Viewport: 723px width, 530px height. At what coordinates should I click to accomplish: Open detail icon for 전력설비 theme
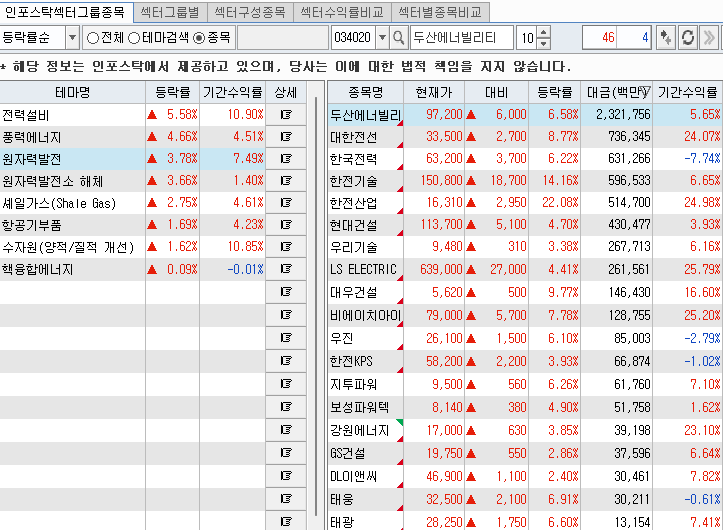[x=286, y=114]
